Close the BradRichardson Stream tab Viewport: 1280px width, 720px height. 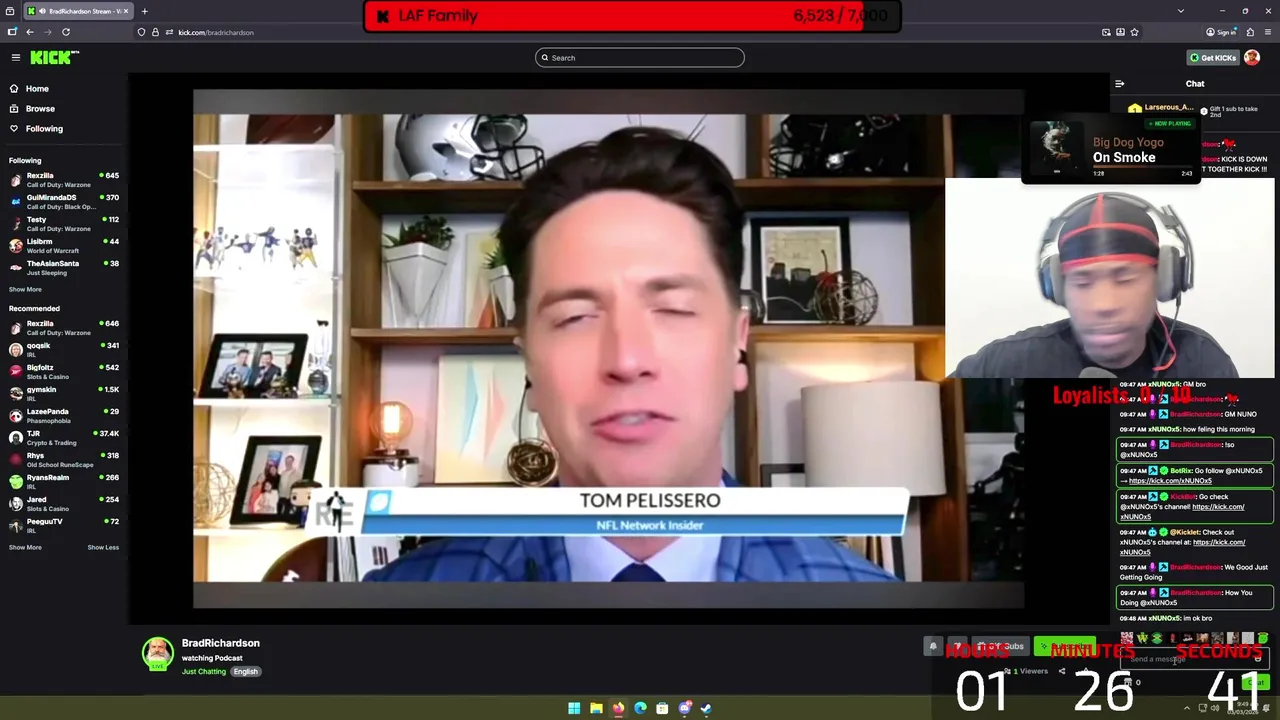(x=126, y=11)
